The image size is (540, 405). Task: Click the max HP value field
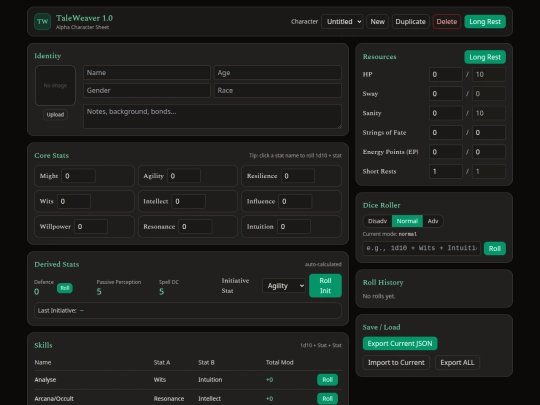(x=489, y=74)
